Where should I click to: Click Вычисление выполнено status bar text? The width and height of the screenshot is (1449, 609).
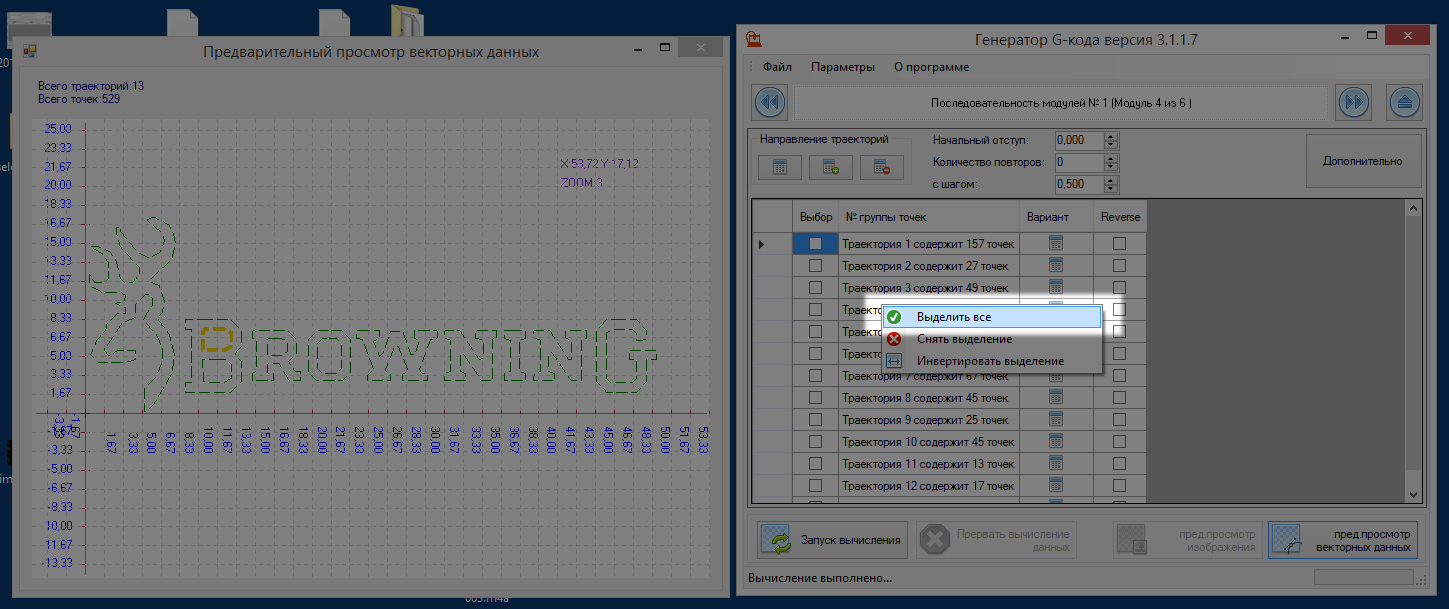(x=820, y=578)
